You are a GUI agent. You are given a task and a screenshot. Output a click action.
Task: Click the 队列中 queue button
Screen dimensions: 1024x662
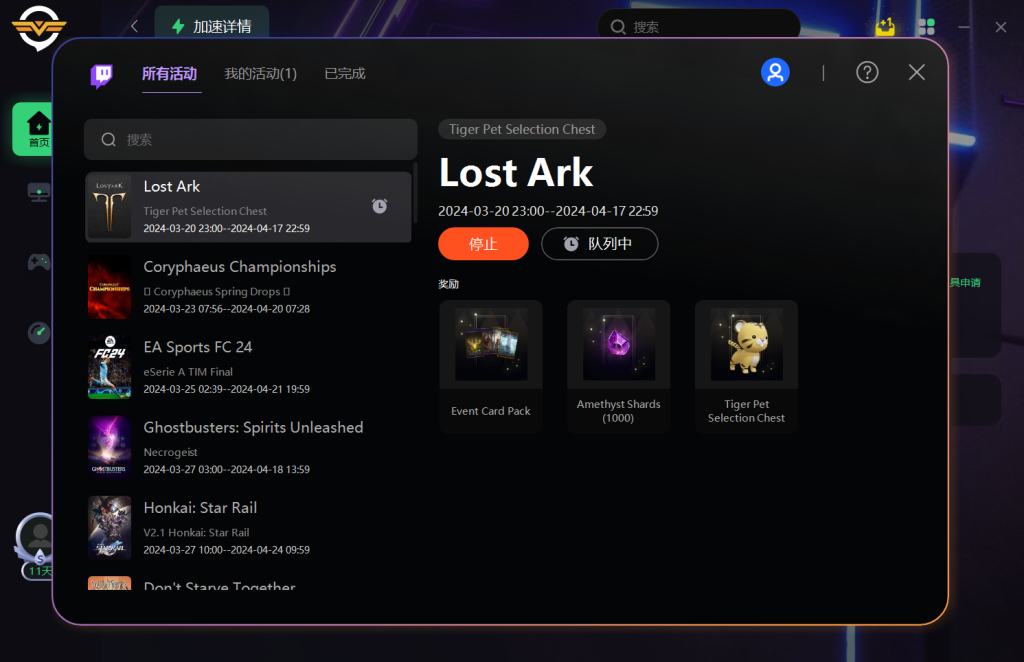click(600, 244)
